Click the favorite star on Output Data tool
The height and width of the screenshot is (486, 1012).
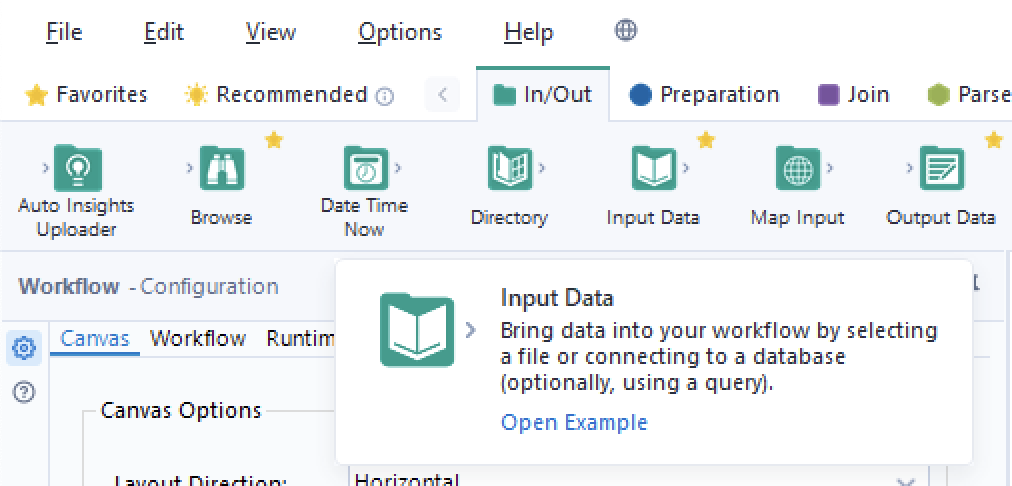tap(994, 139)
